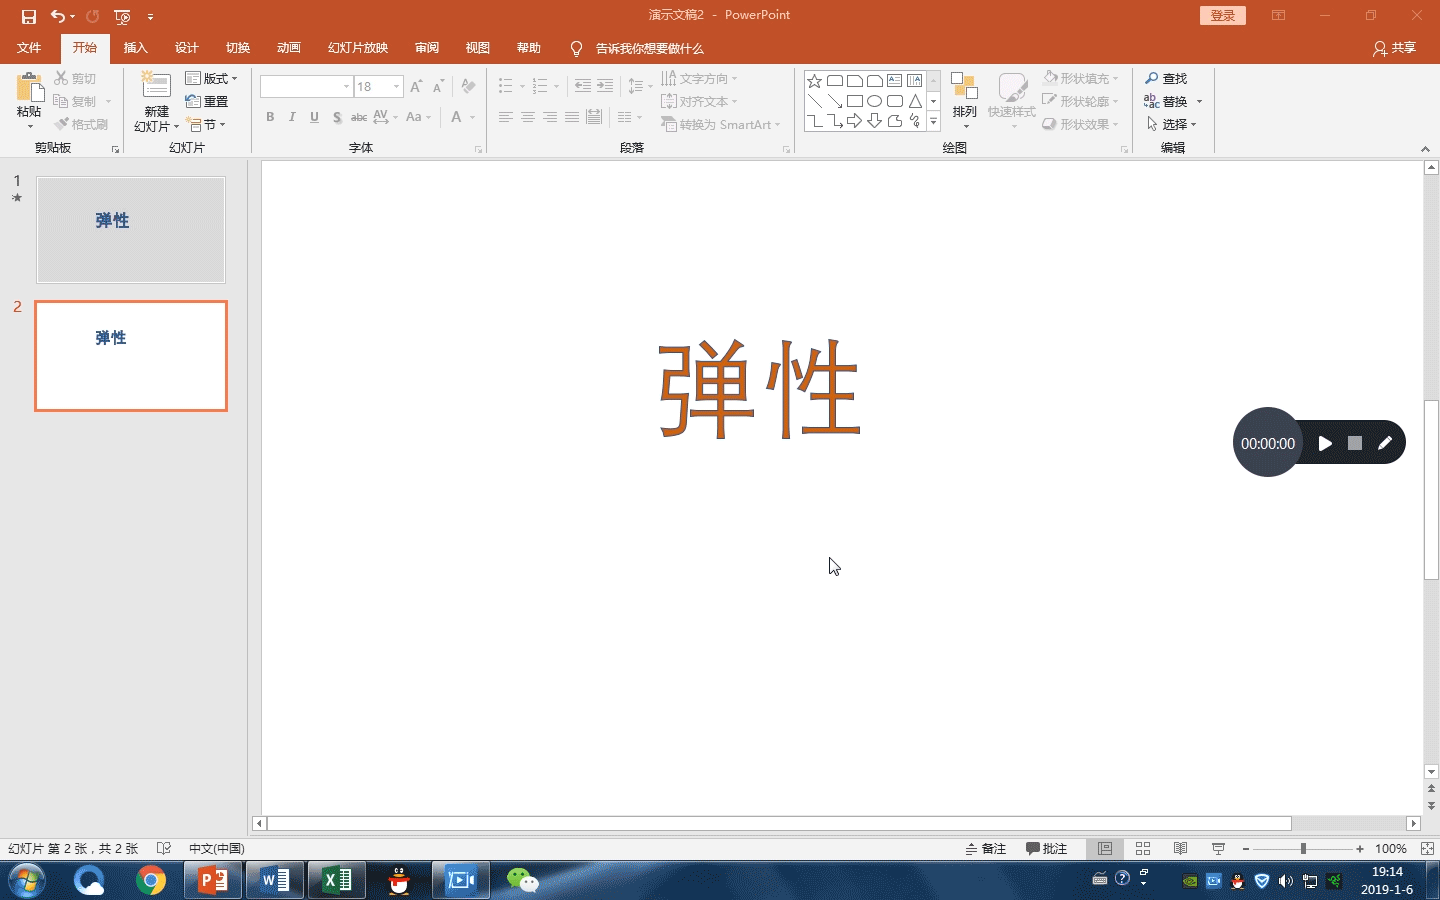
Task: Click the pencil icon on recorder widget
Action: 1384,443
